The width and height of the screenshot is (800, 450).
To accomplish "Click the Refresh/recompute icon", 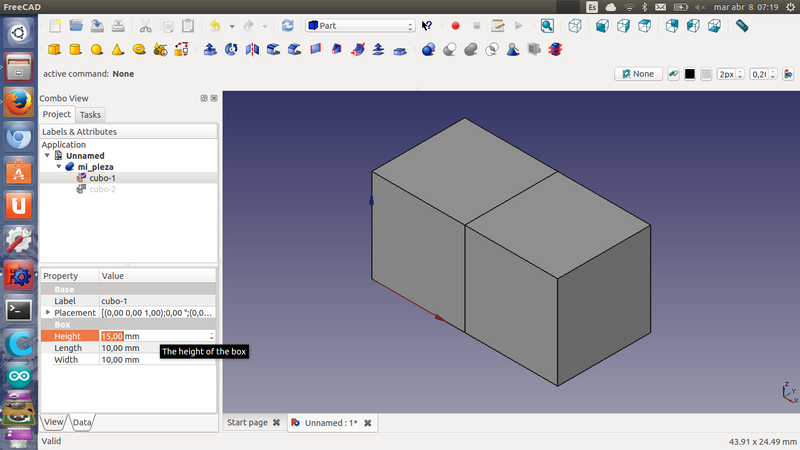I will click(x=288, y=25).
